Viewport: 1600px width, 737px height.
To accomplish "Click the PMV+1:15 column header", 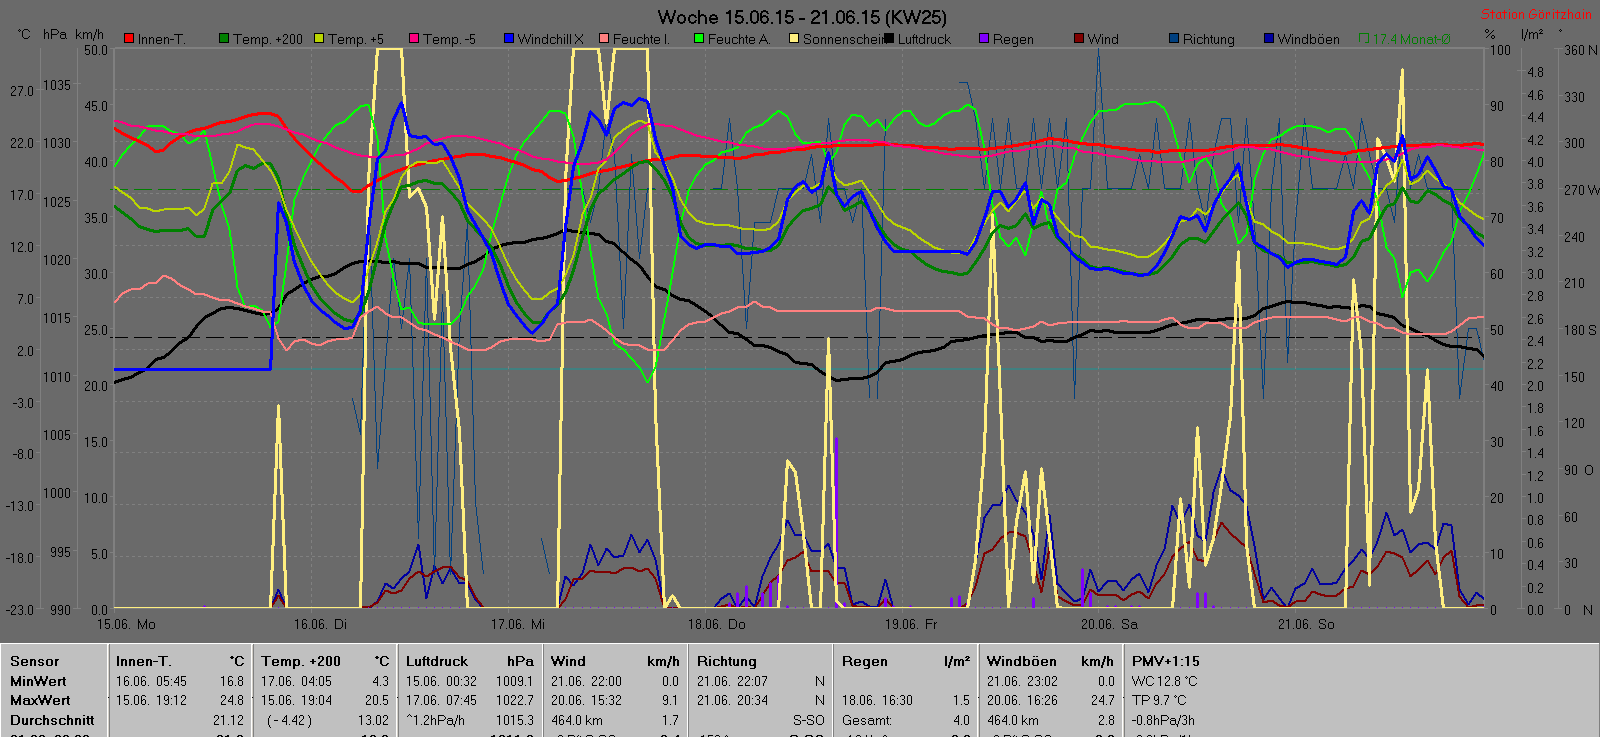I will [1166, 661].
